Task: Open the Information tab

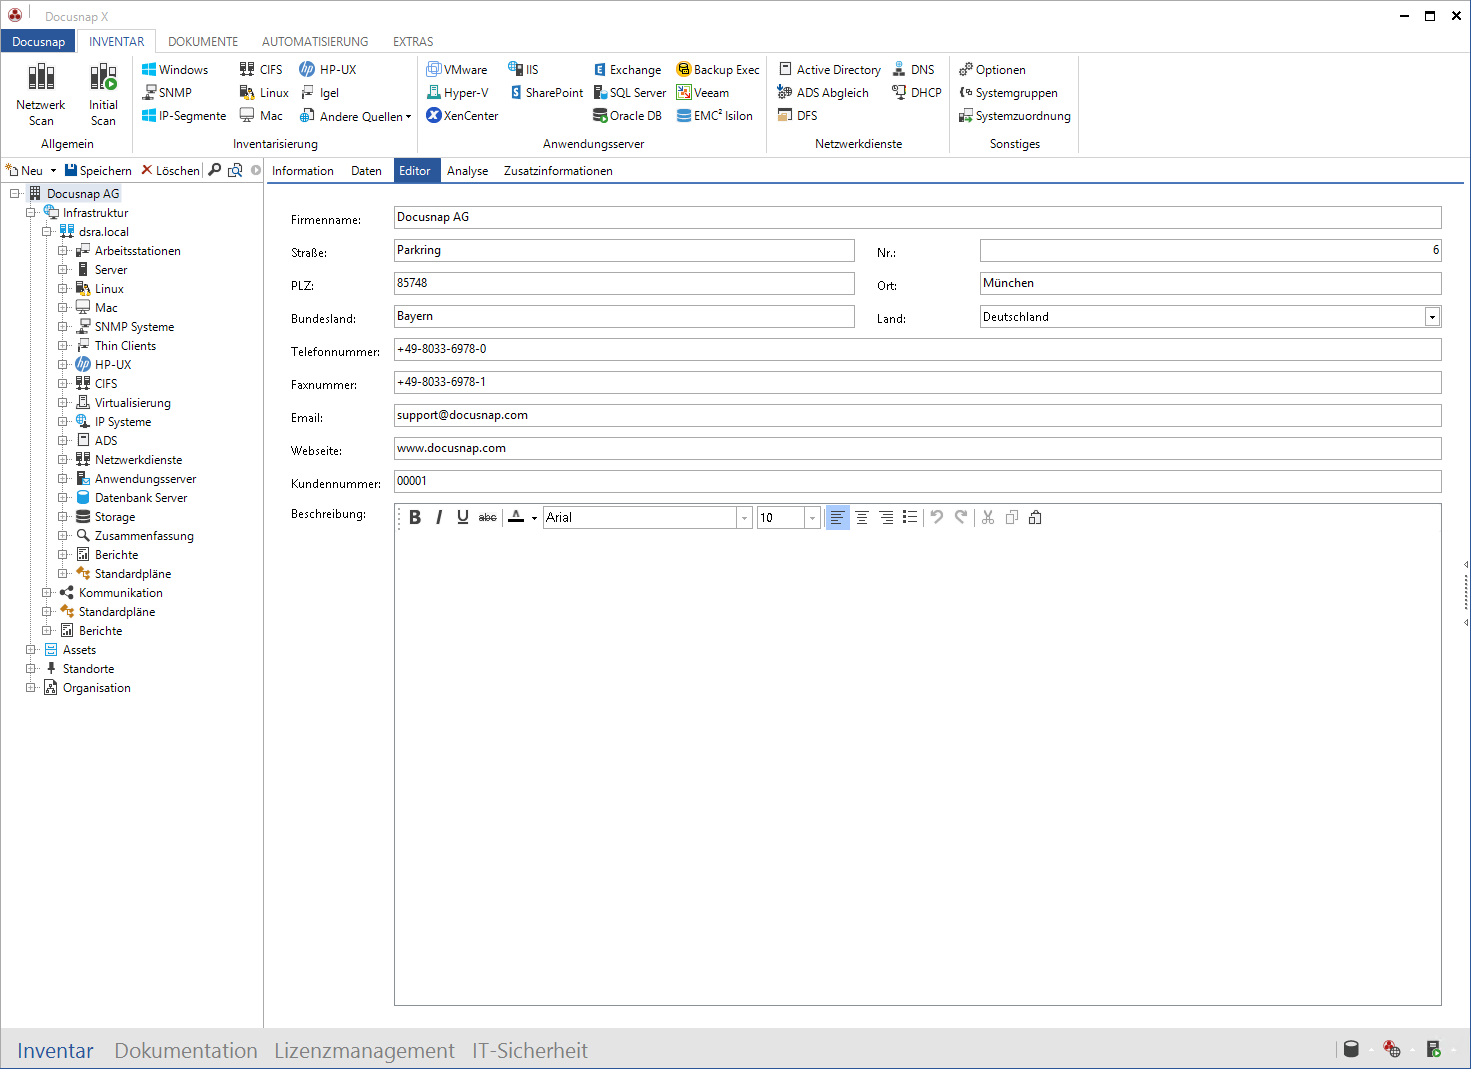Action: tap(303, 171)
